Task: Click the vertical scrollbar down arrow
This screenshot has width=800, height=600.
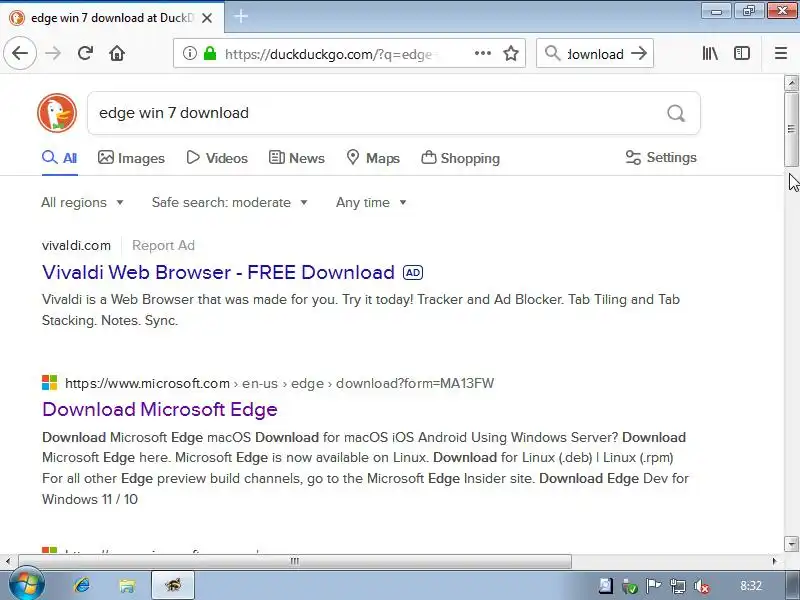Action: (791, 543)
